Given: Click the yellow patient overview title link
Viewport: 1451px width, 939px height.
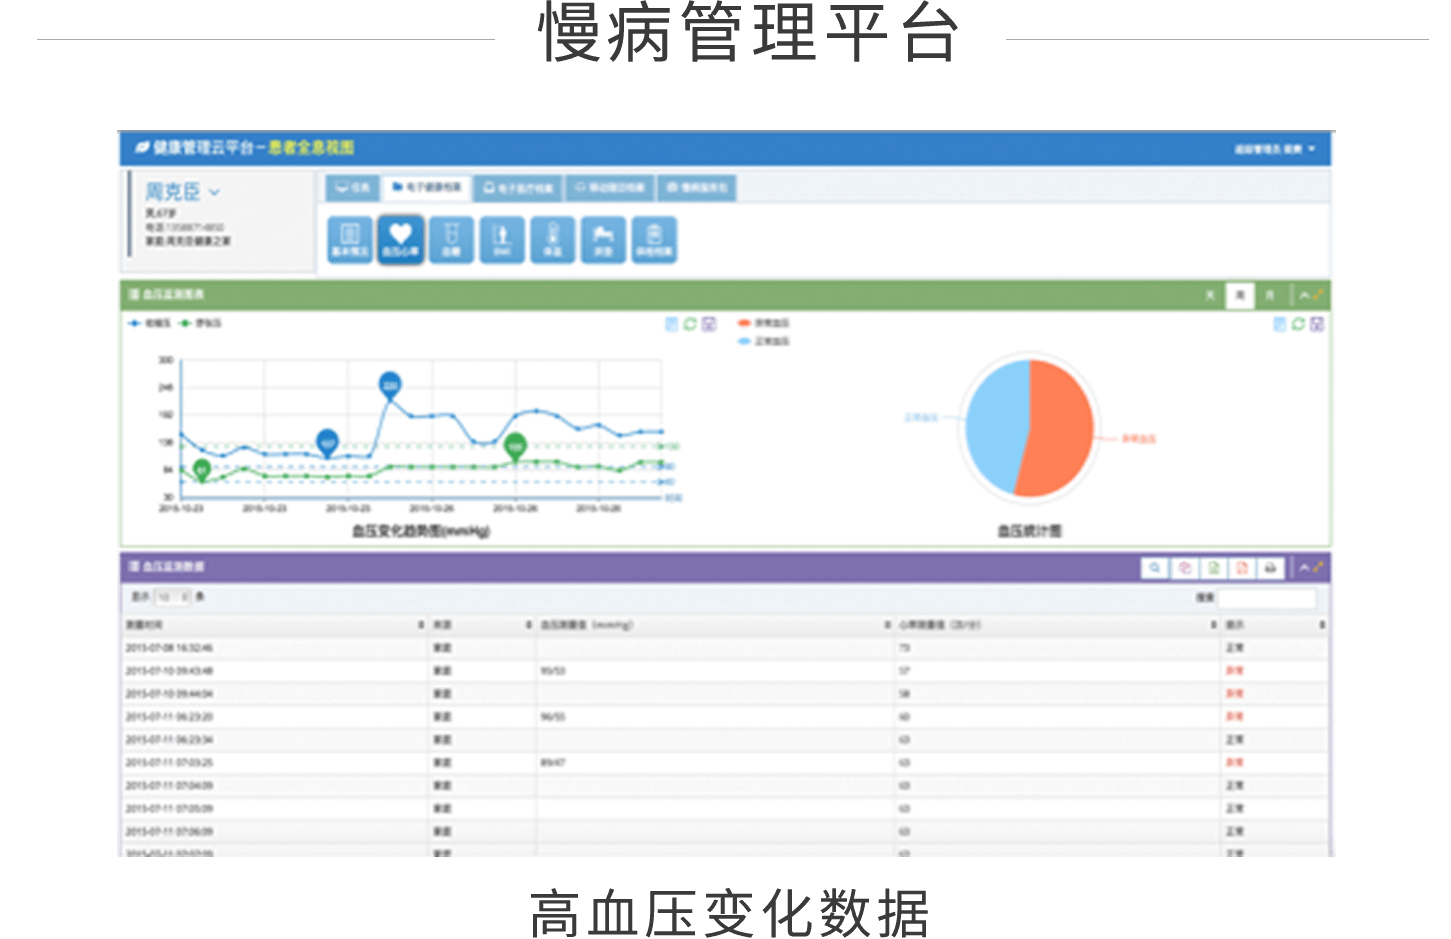Looking at the screenshot, I should [311, 148].
